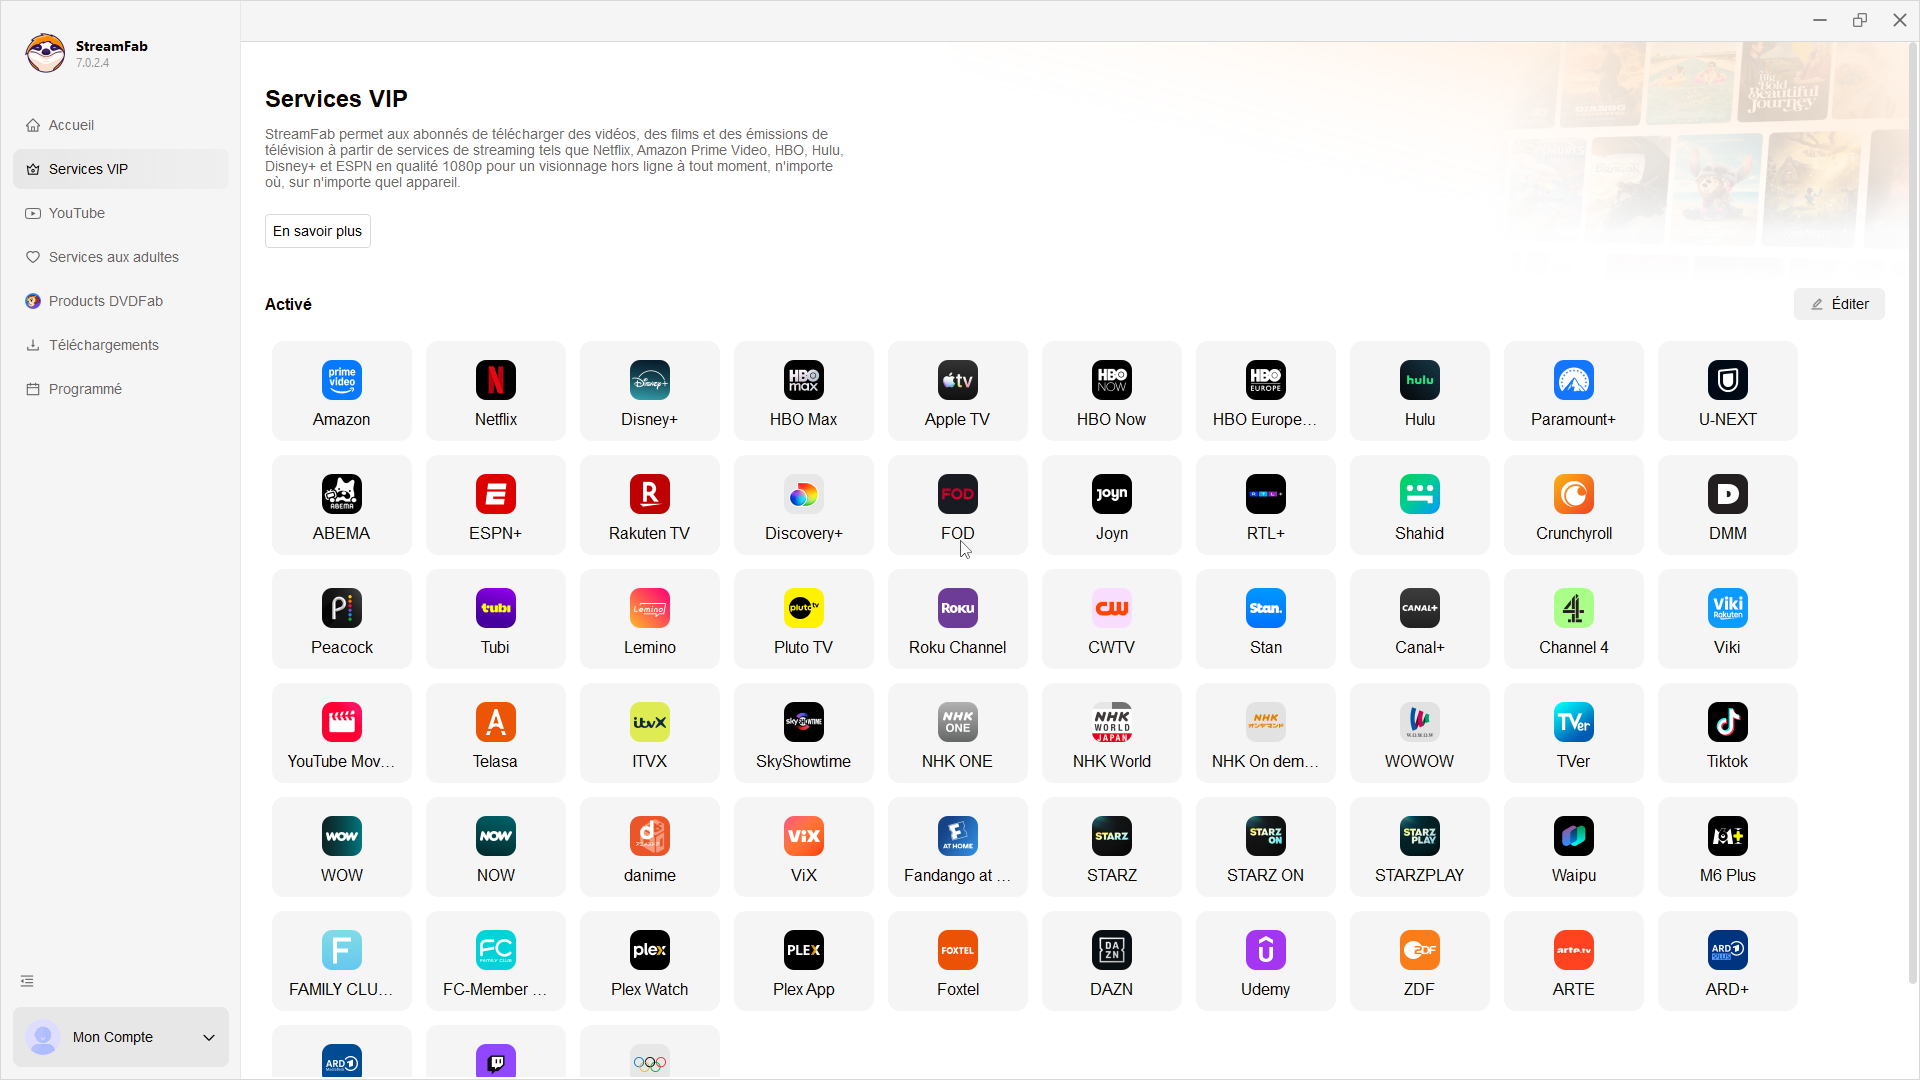Open the Peacock service tile

point(342,619)
